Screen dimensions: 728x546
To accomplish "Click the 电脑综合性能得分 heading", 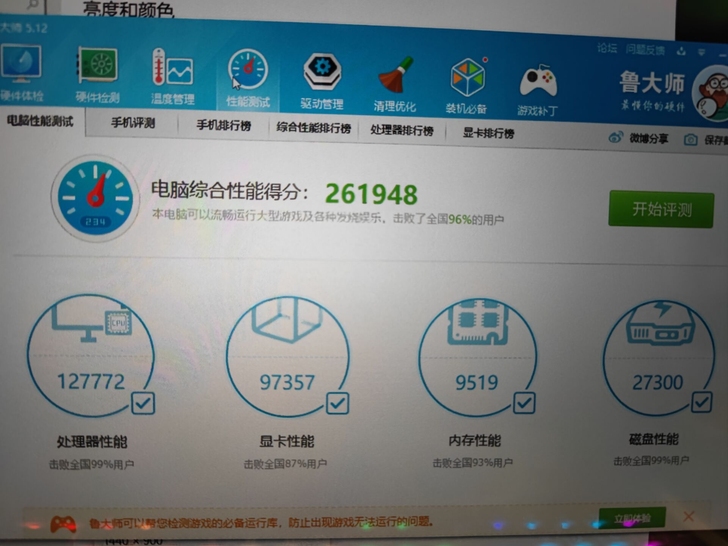I will point(230,190).
